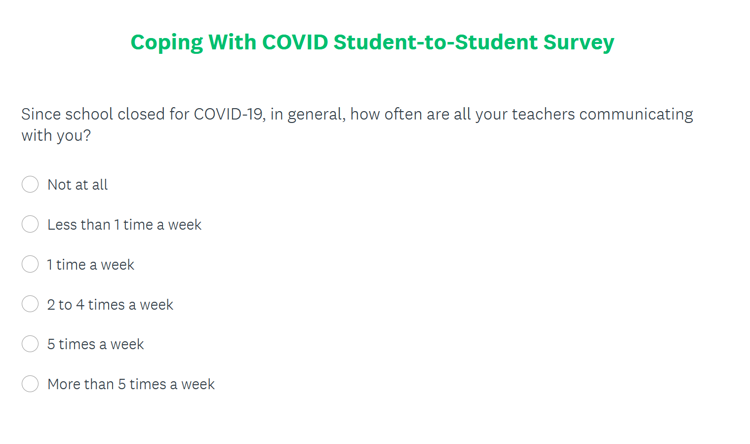Click the '5 times a week' answer label

click(x=95, y=344)
